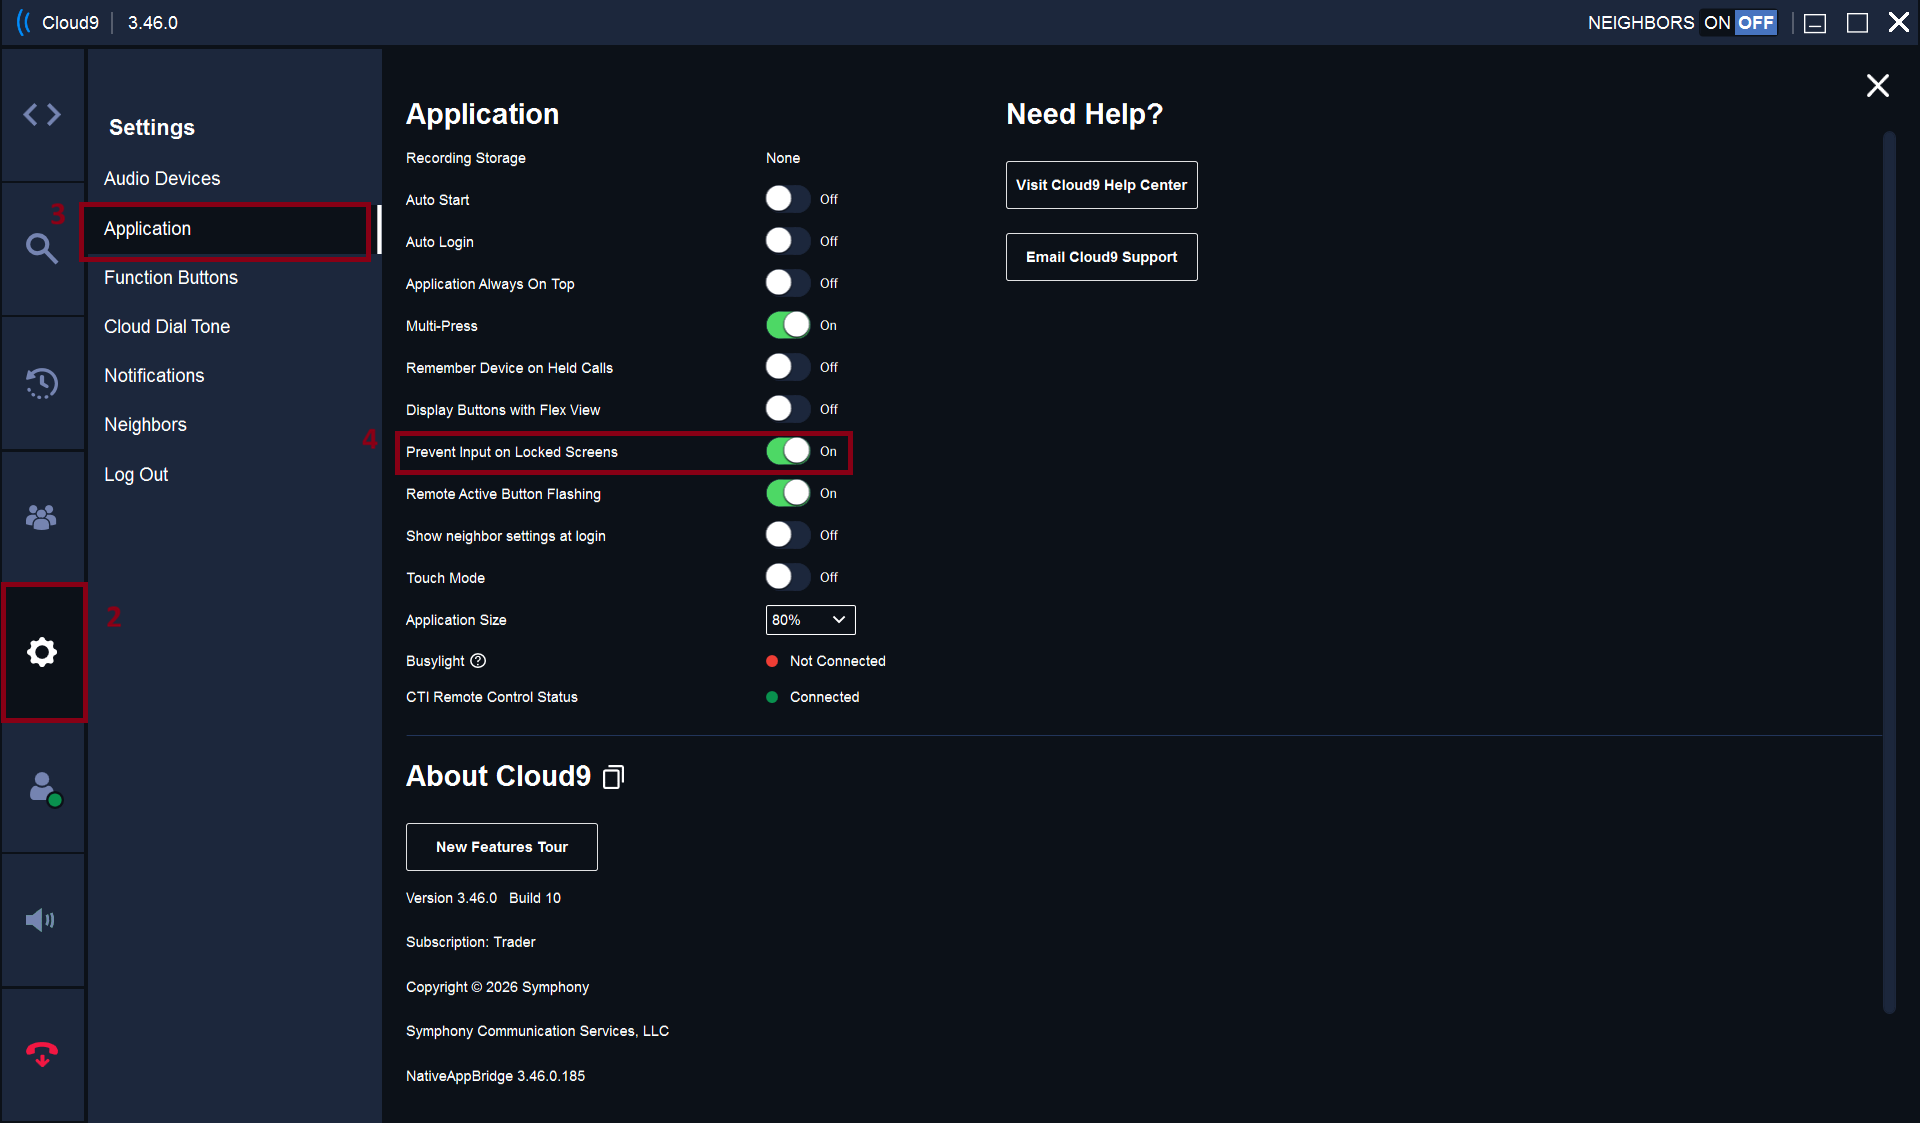The height and width of the screenshot is (1123, 1920).
Task: Click the NativeAppBridge 3.46.0.185 text
Action: (x=495, y=1076)
